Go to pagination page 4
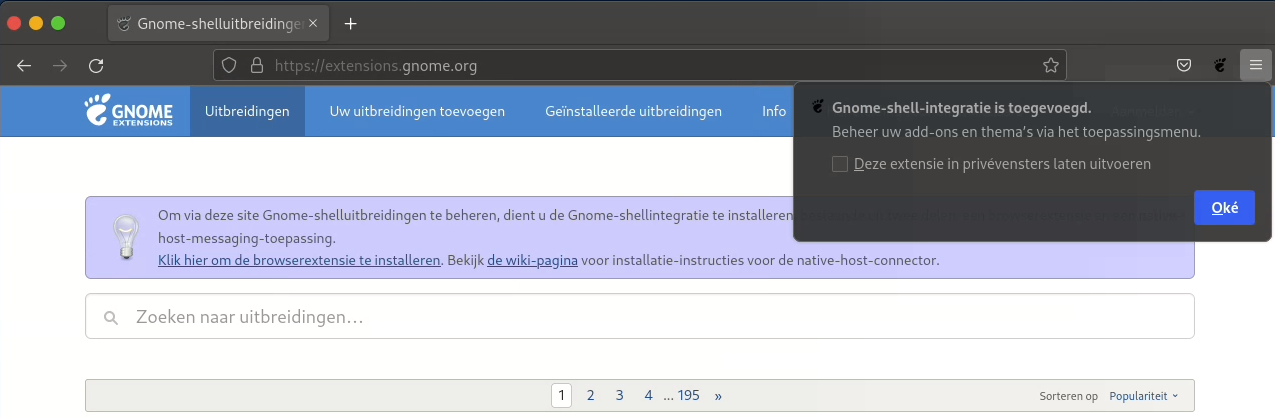The image size is (1275, 418). [648, 395]
